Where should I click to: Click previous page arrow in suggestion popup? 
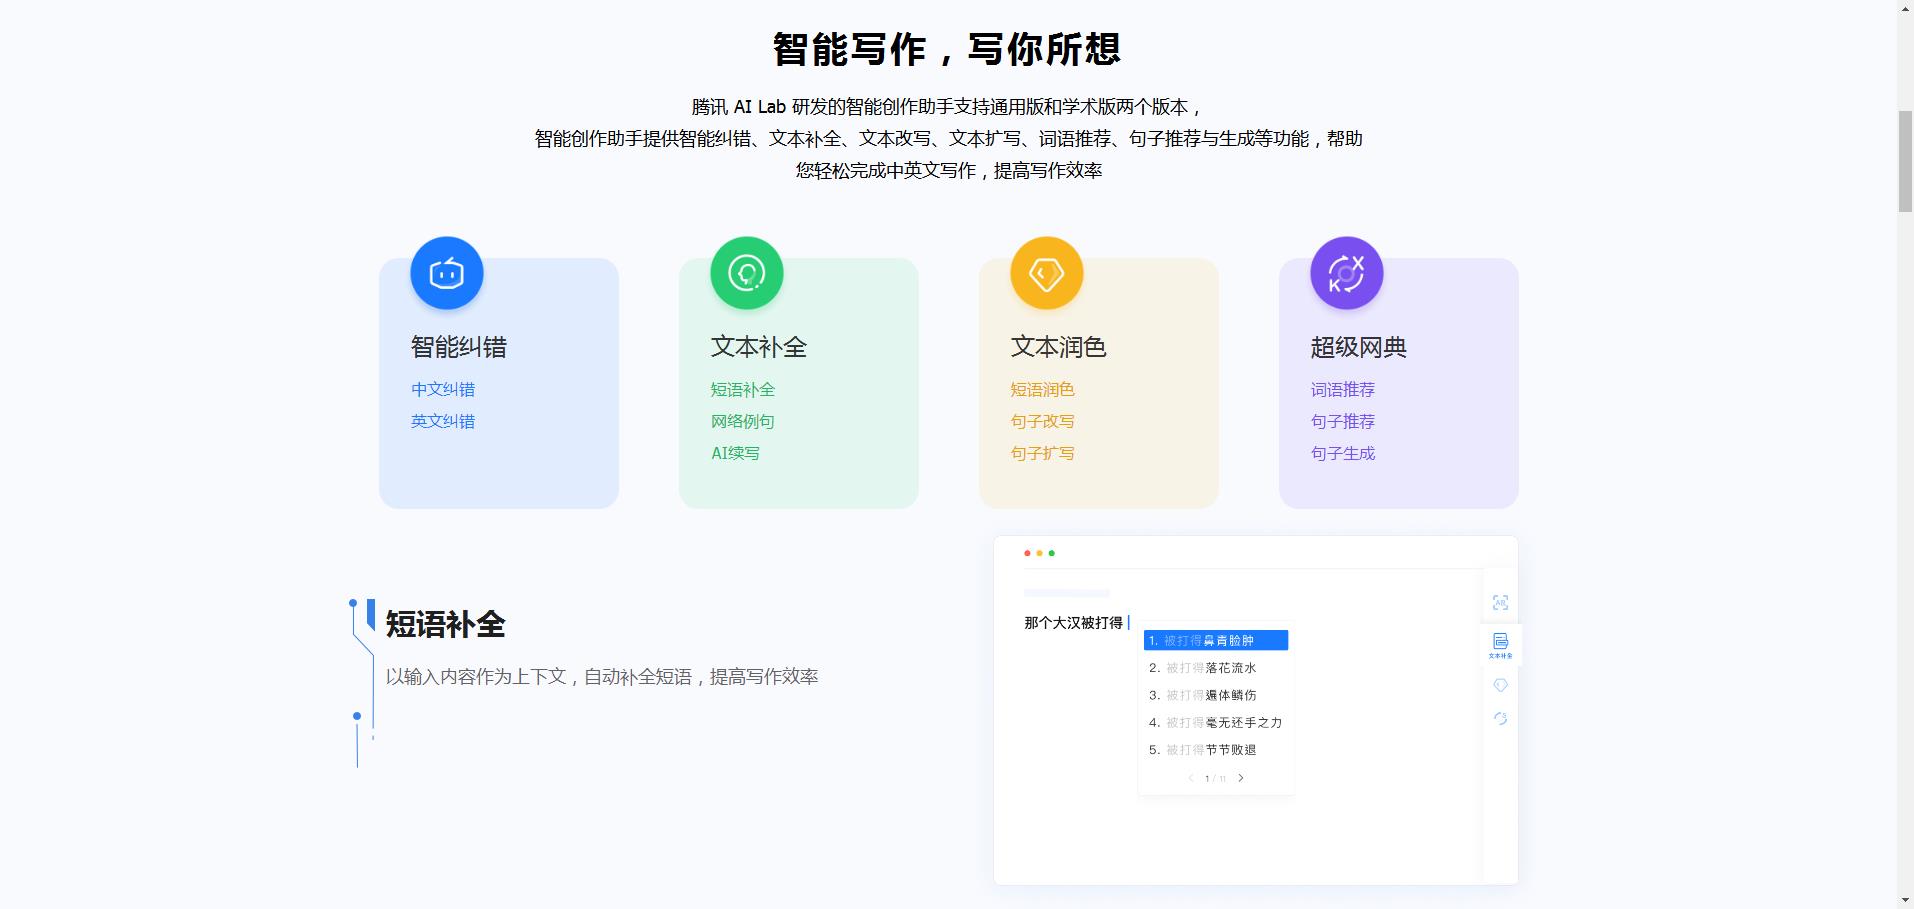click(1190, 778)
